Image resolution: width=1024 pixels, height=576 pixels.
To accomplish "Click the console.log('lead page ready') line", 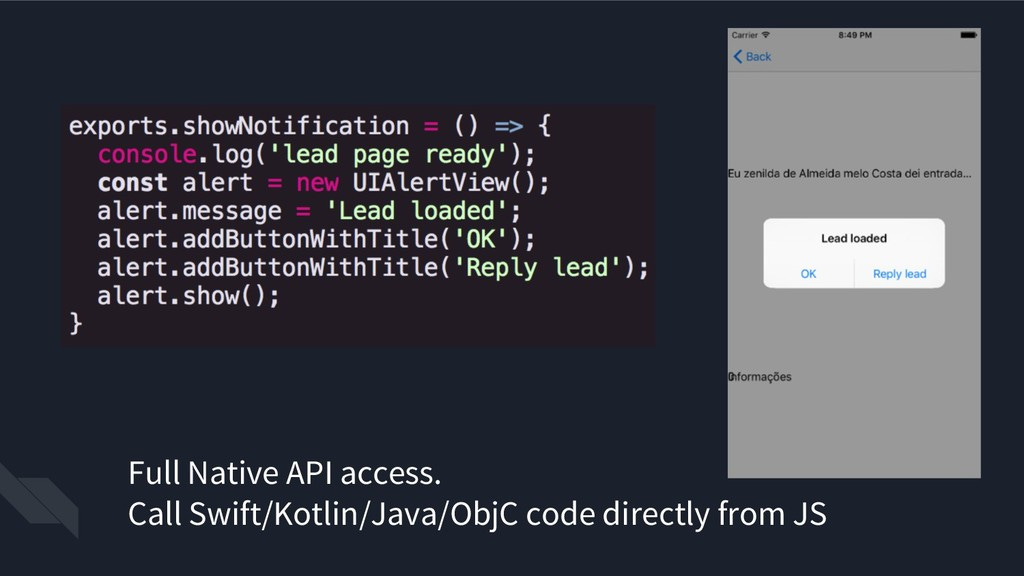I will coord(316,155).
